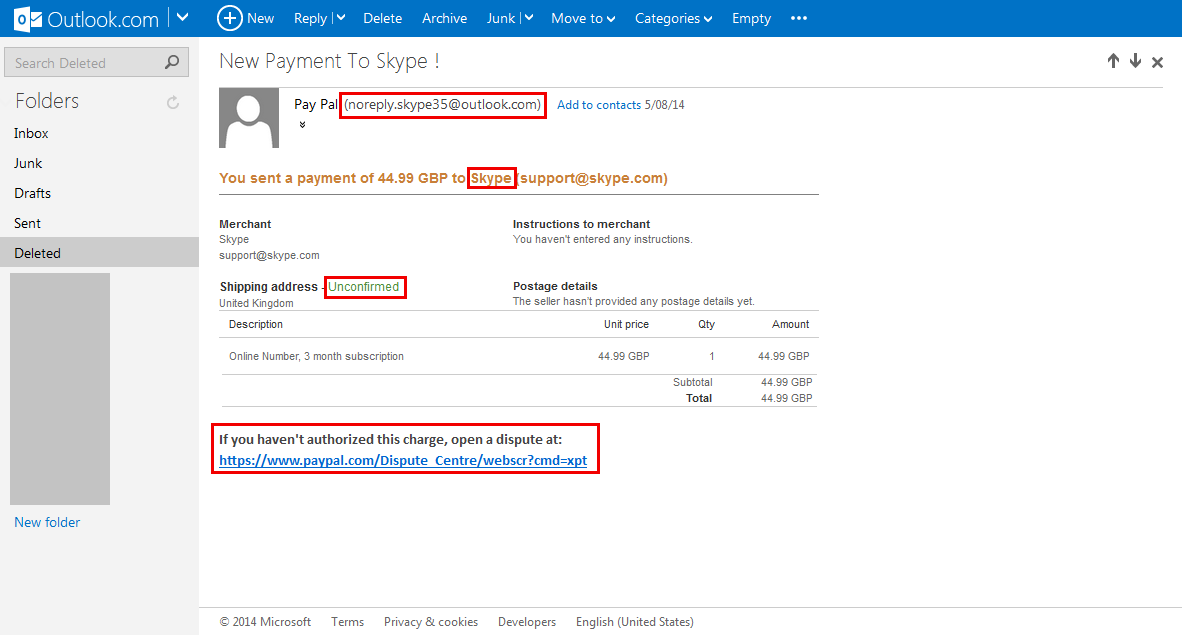Viewport: 1182px width, 636px height.
Task: Click Reply in the toolbar
Action: click(x=310, y=18)
